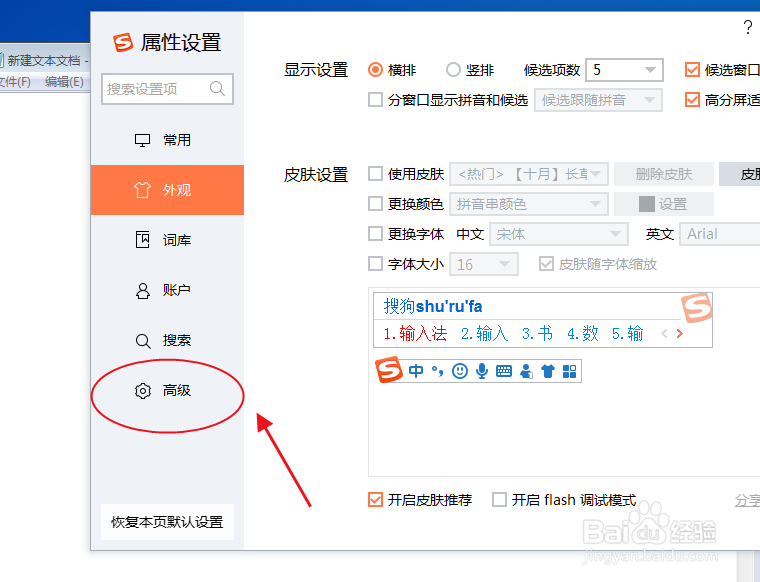Click candidate 2.输入 in preview
Image resolution: width=760 pixels, height=582 pixels.
point(484,333)
